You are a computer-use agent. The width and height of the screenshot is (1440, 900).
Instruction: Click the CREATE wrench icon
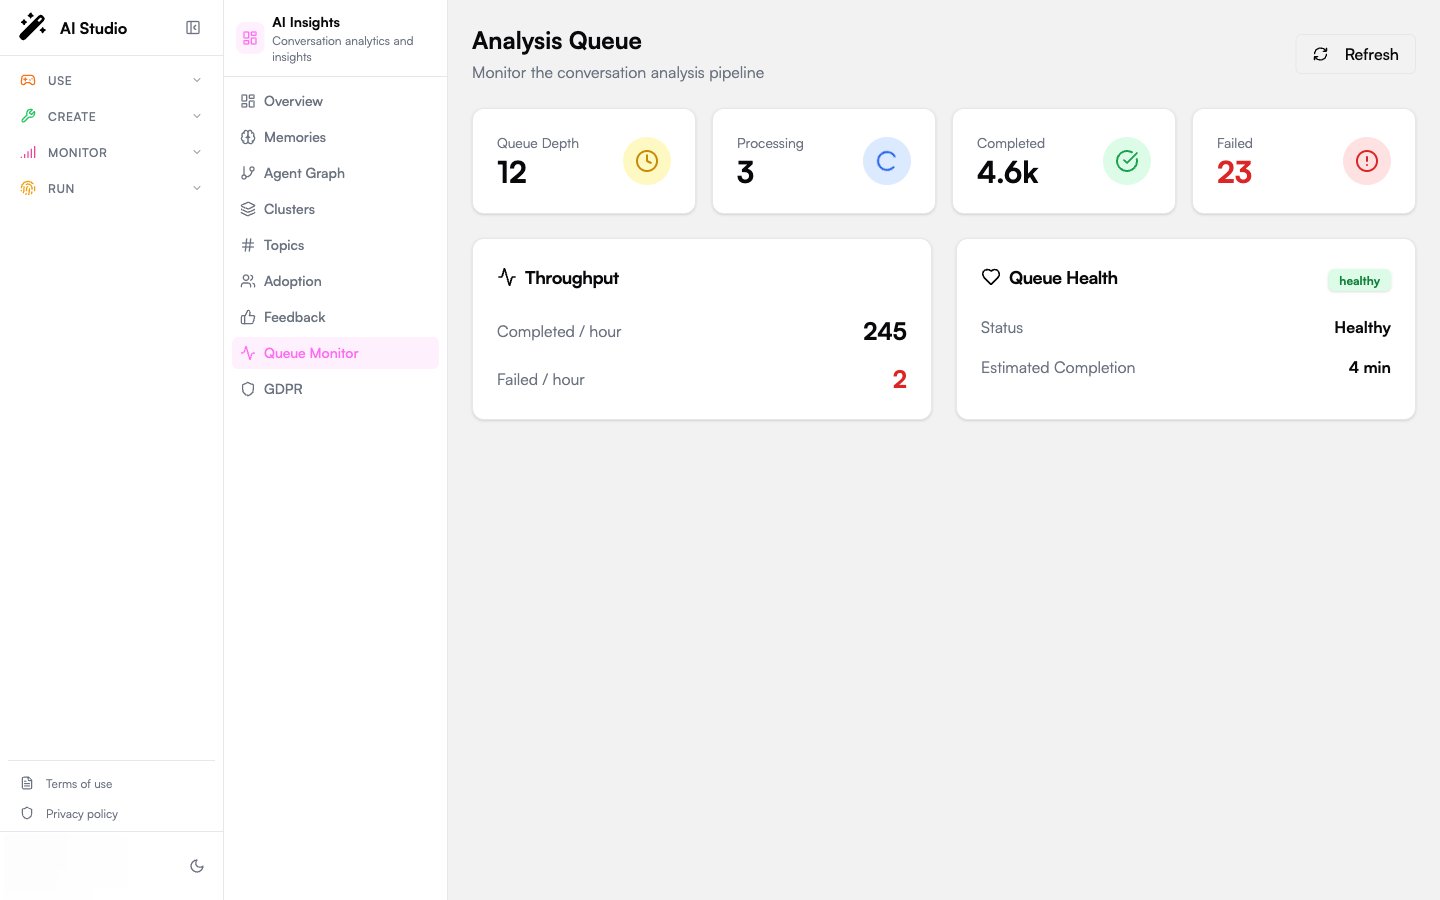28,116
